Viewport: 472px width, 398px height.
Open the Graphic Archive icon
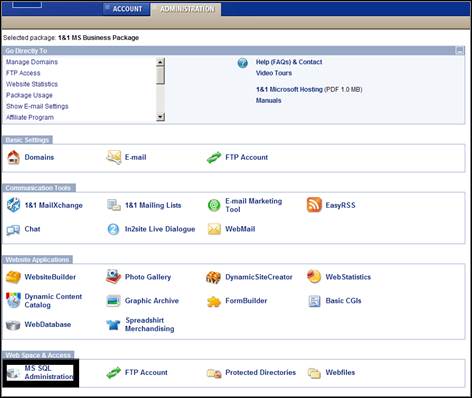pos(113,301)
